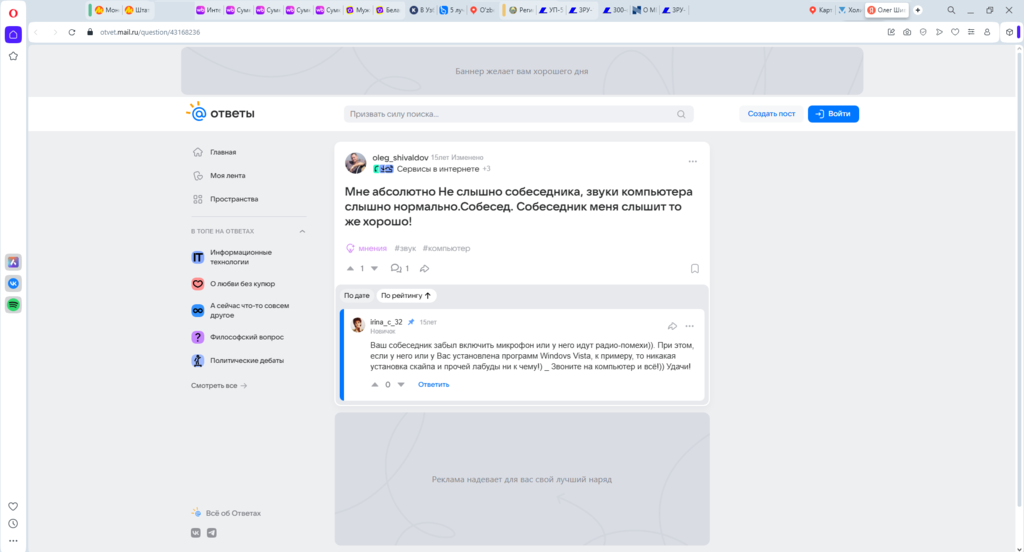Reply via «Ответить» link under answer
This screenshot has width=1024, height=552.
click(x=433, y=384)
